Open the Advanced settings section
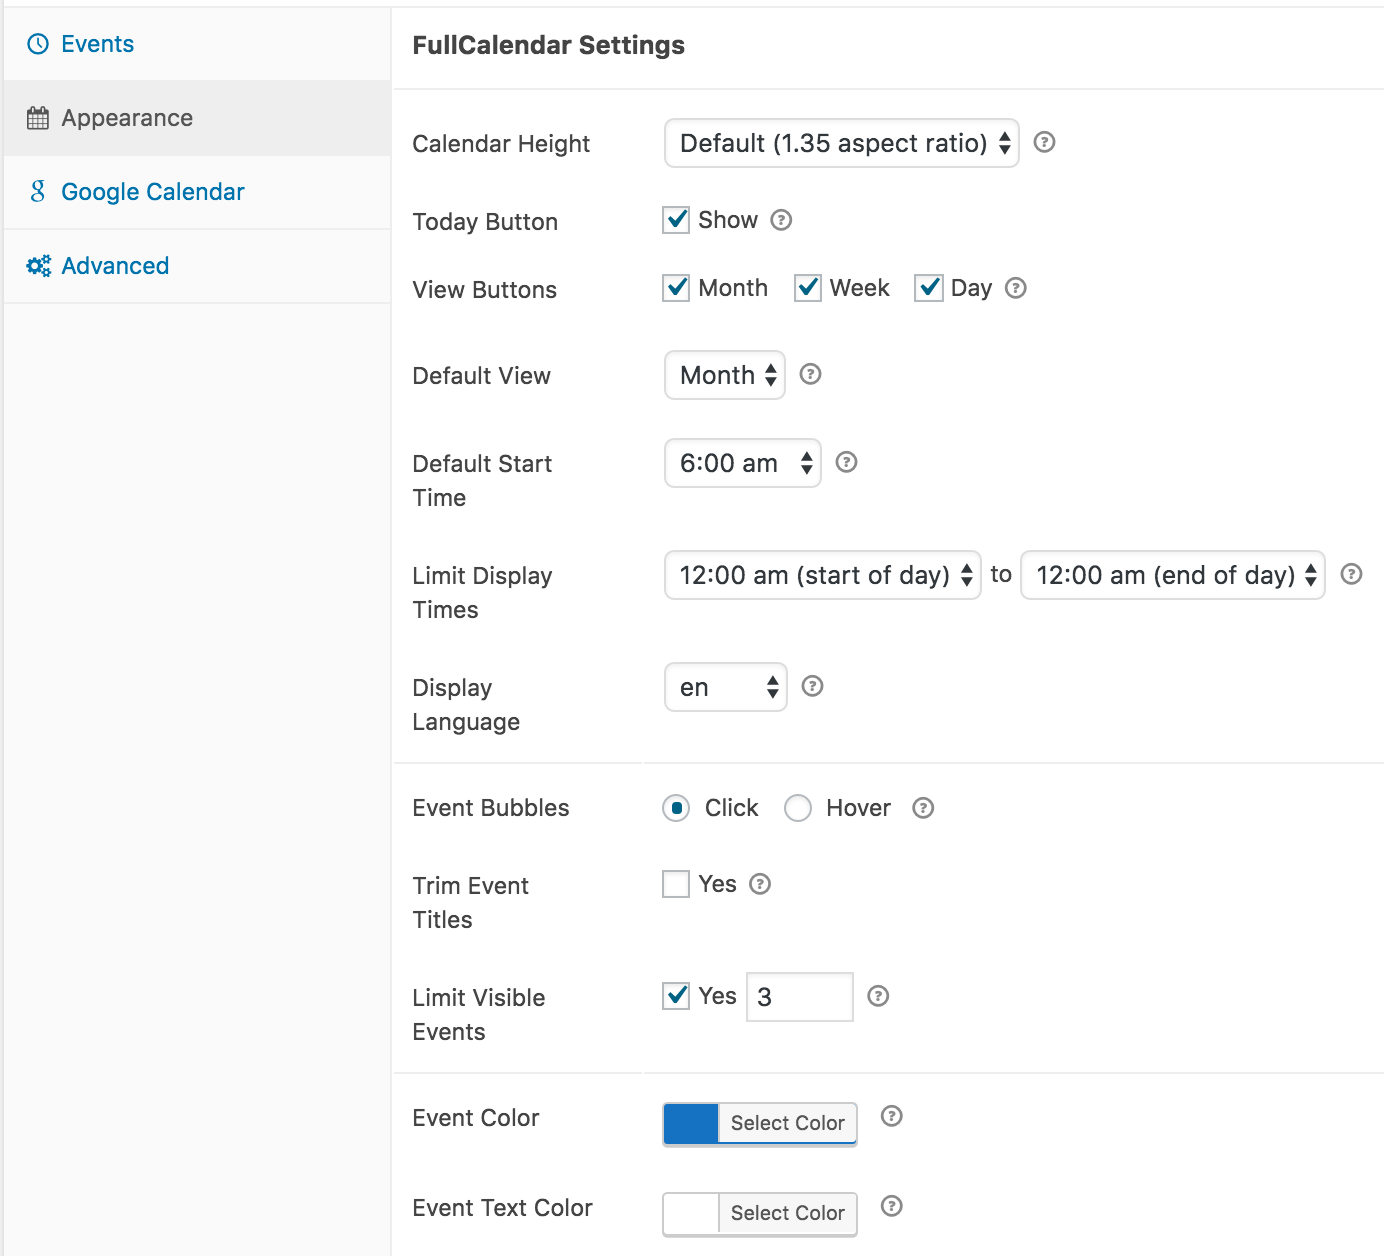The image size is (1384, 1256). click(x=115, y=265)
